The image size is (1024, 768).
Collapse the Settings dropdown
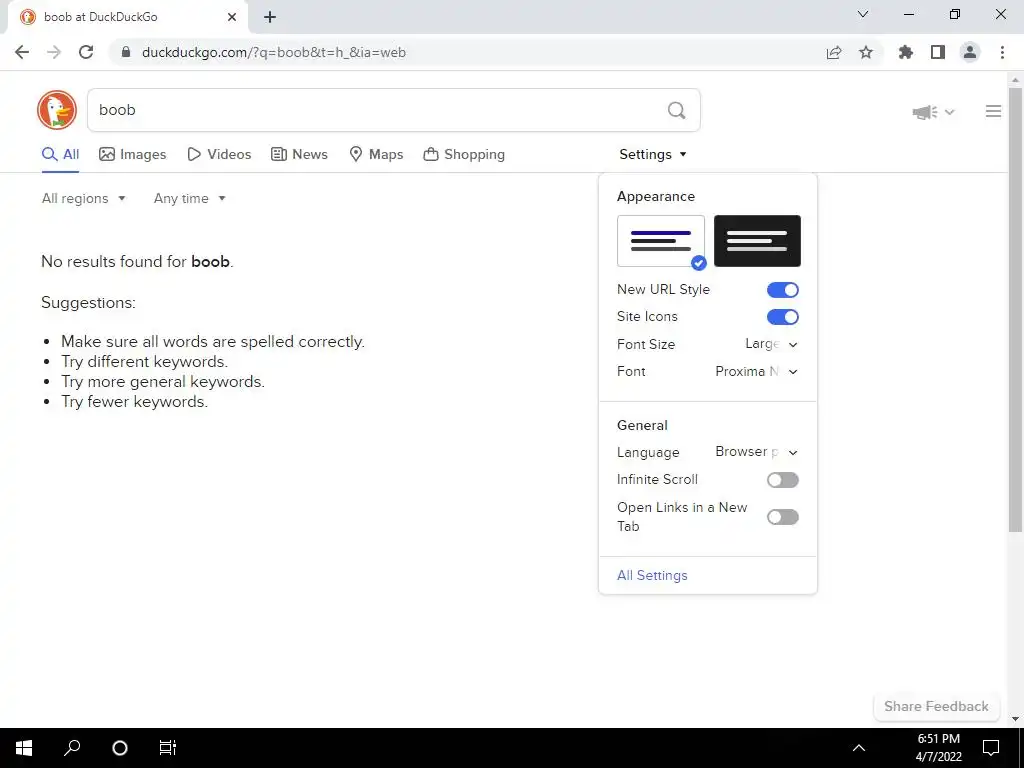pos(653,154)
